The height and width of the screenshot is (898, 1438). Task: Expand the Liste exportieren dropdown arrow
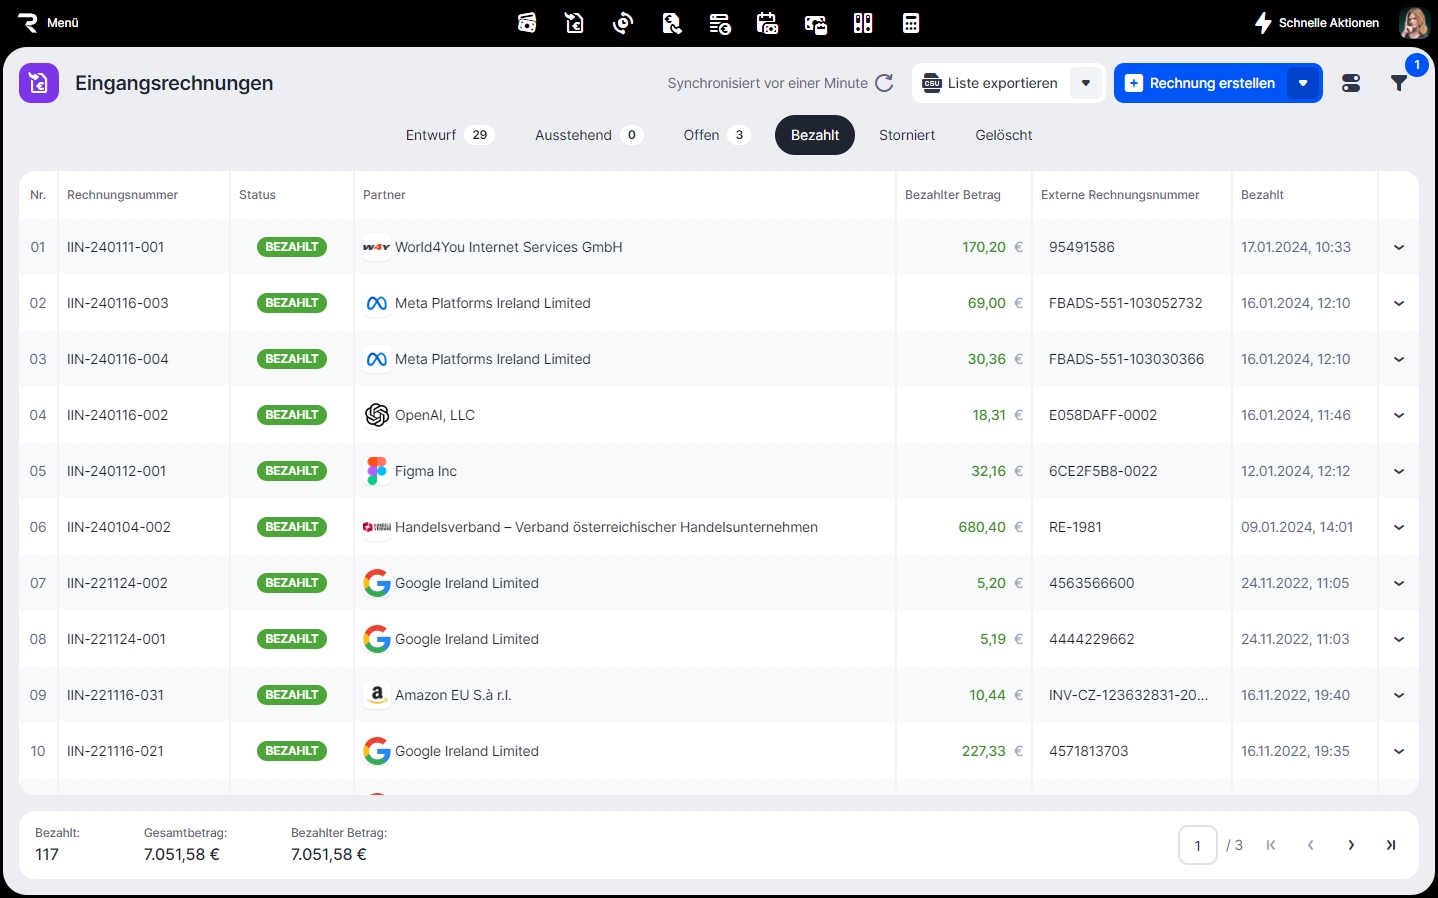1085,83
